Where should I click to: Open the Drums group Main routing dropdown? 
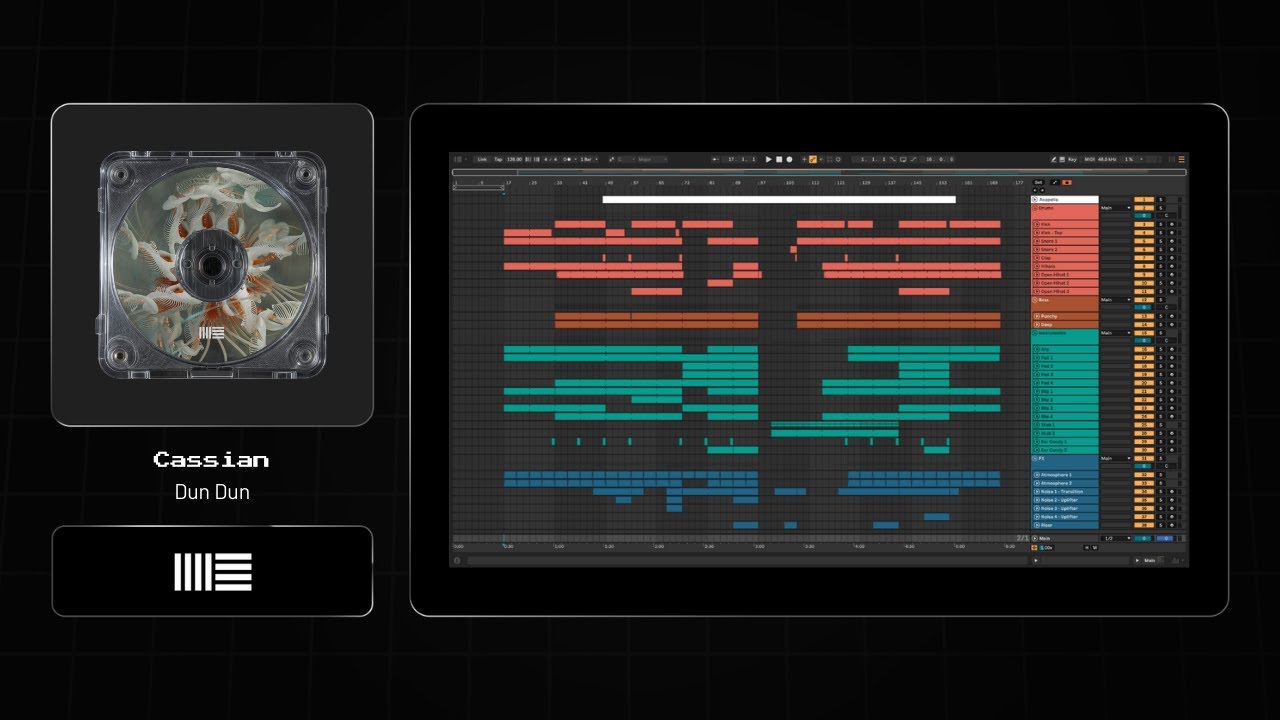point(1115,207)
